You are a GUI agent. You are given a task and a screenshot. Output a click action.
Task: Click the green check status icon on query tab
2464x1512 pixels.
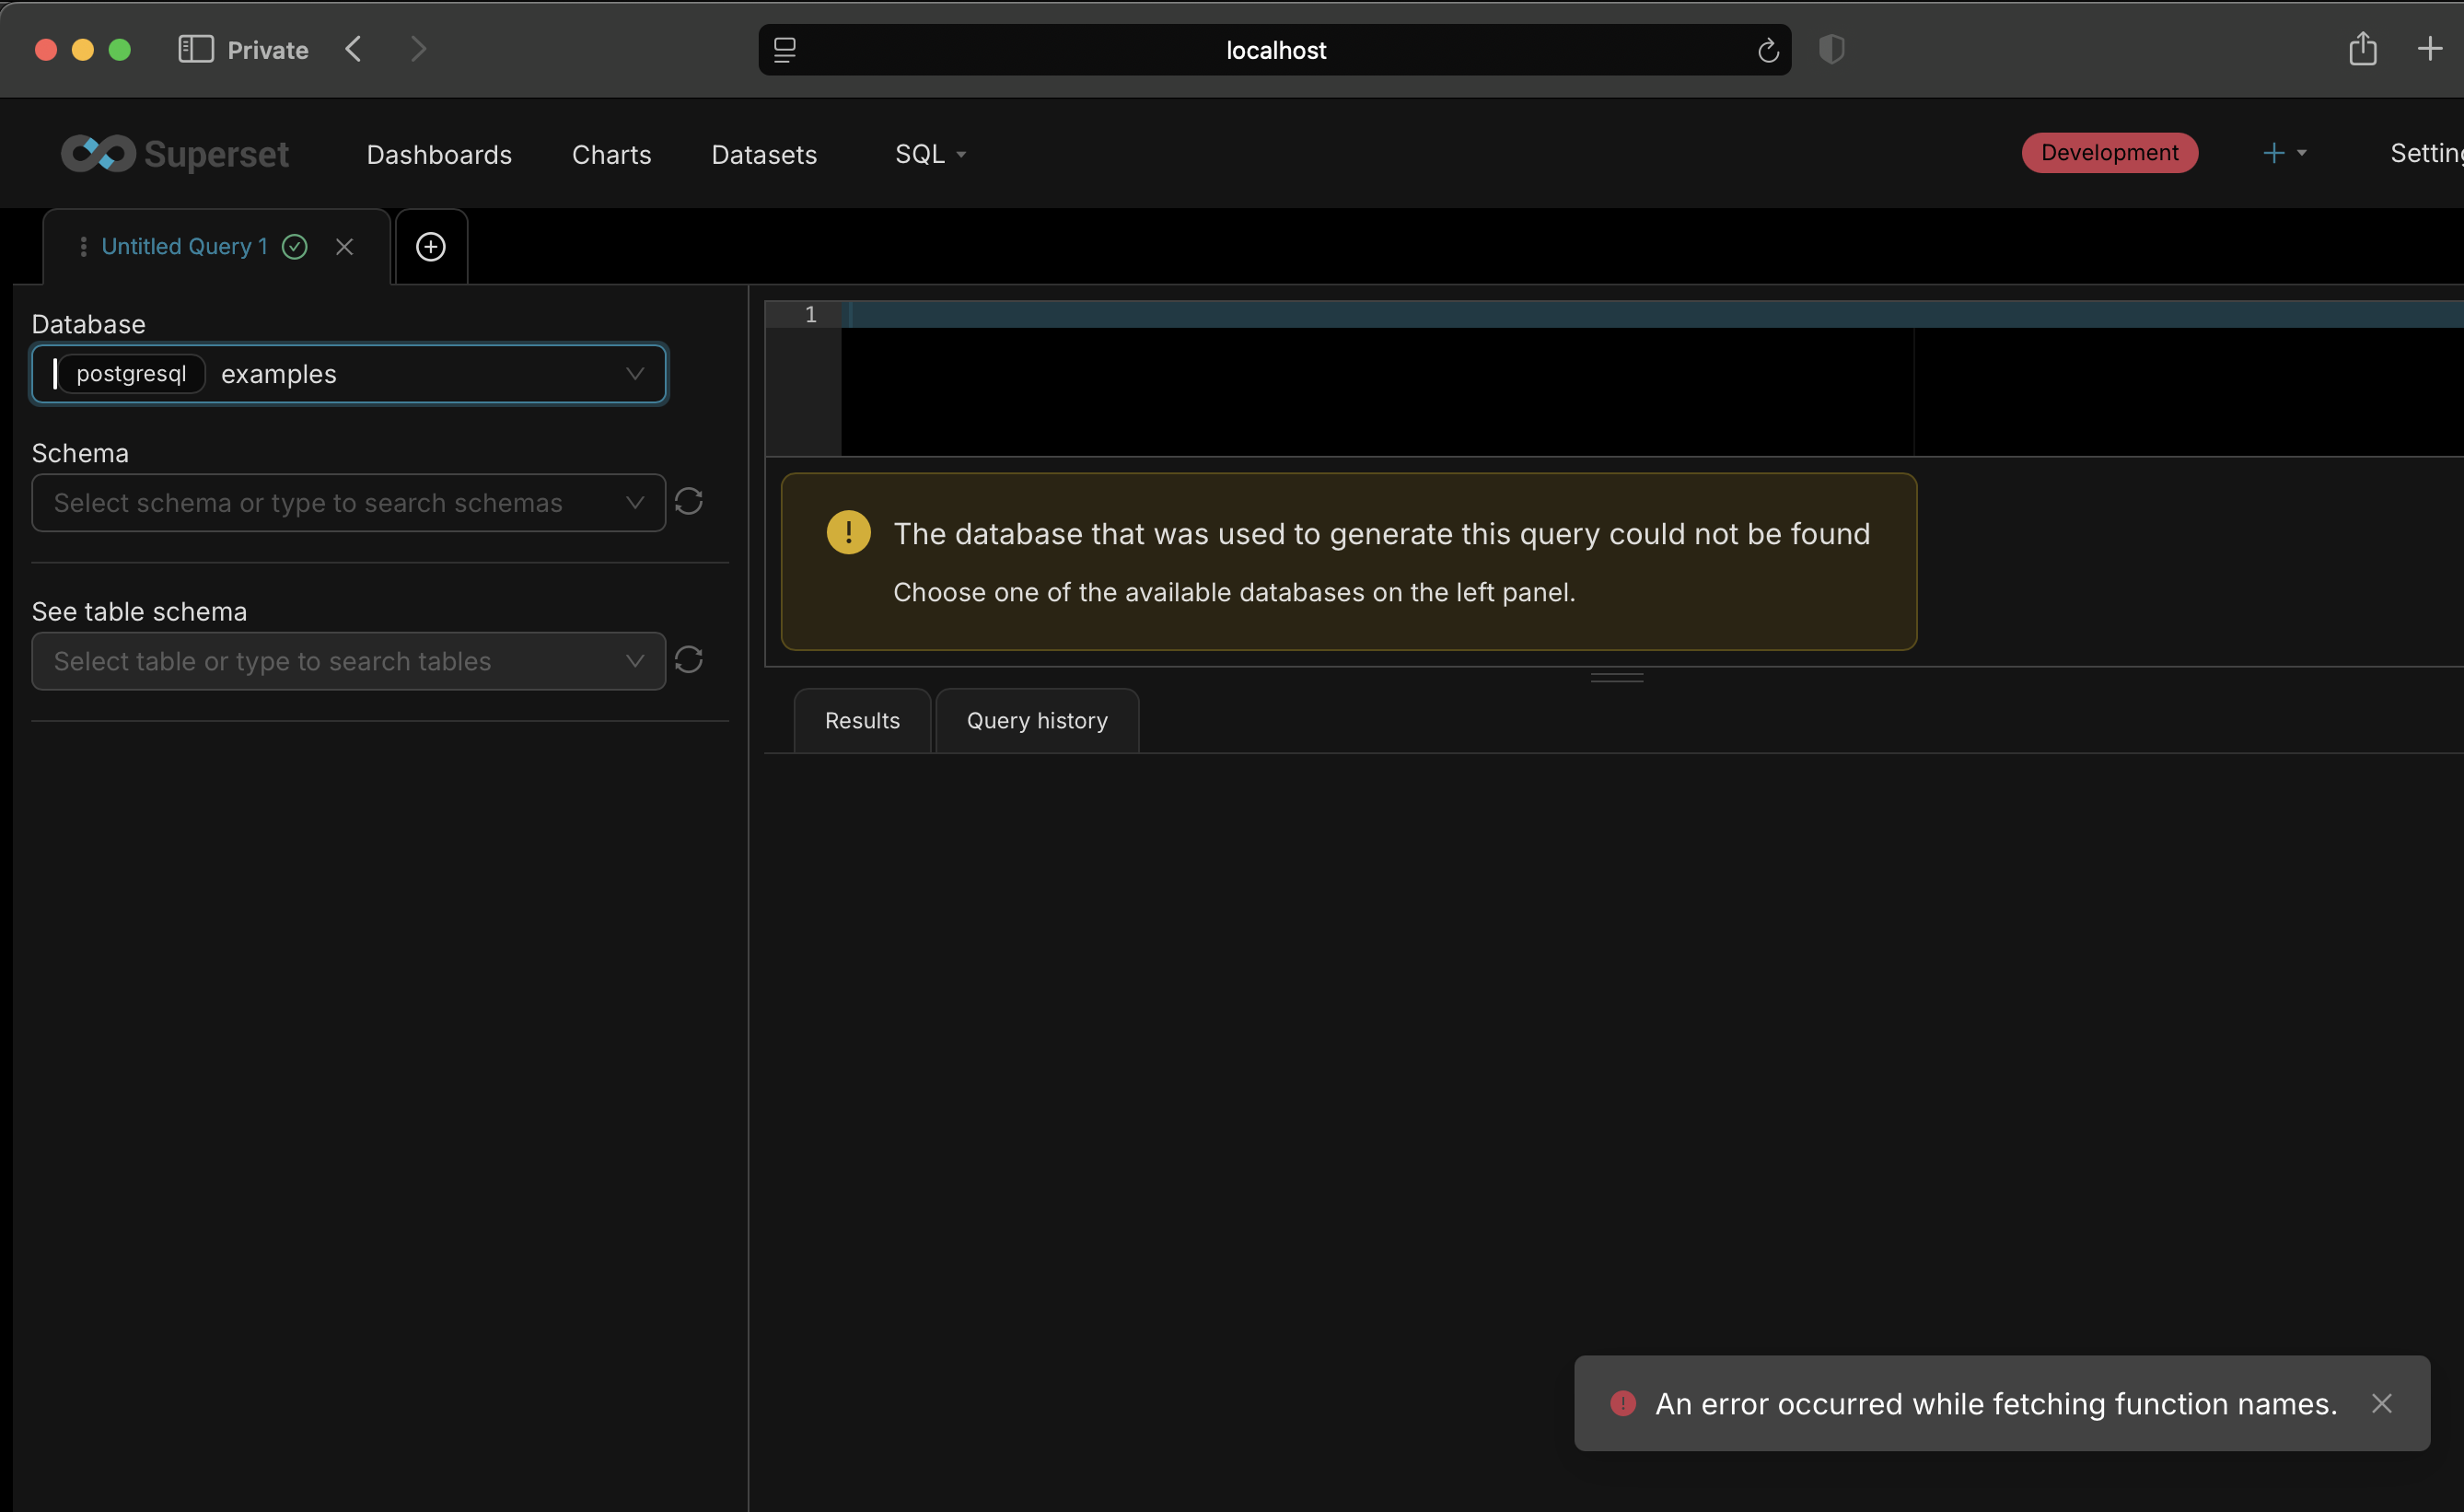tap(294, 246)
